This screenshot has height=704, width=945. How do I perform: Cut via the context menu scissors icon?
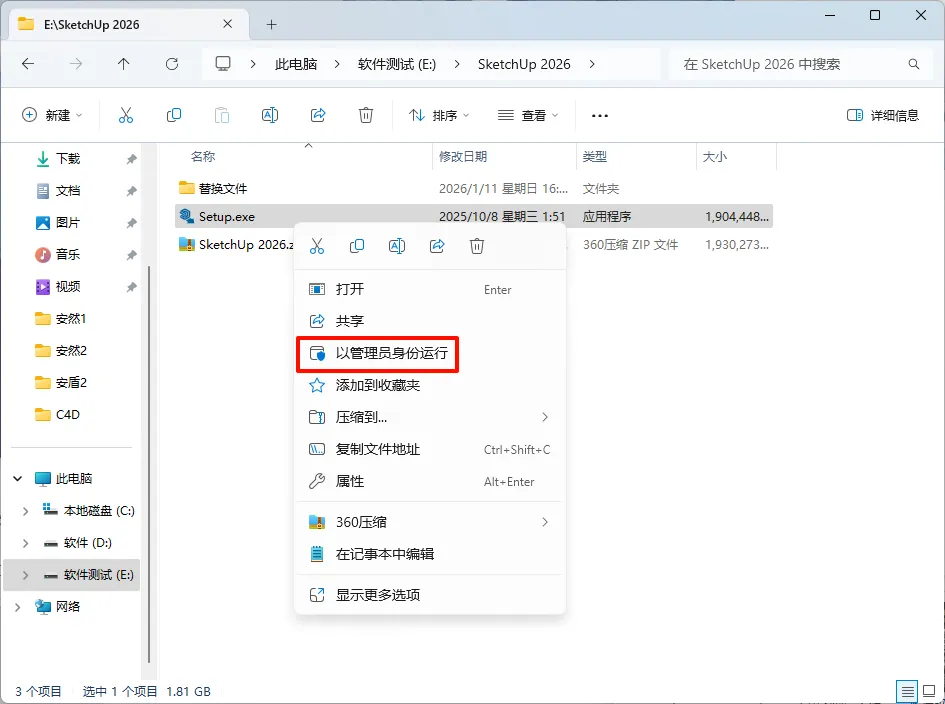pyautogui.click(x=317, y=246)
